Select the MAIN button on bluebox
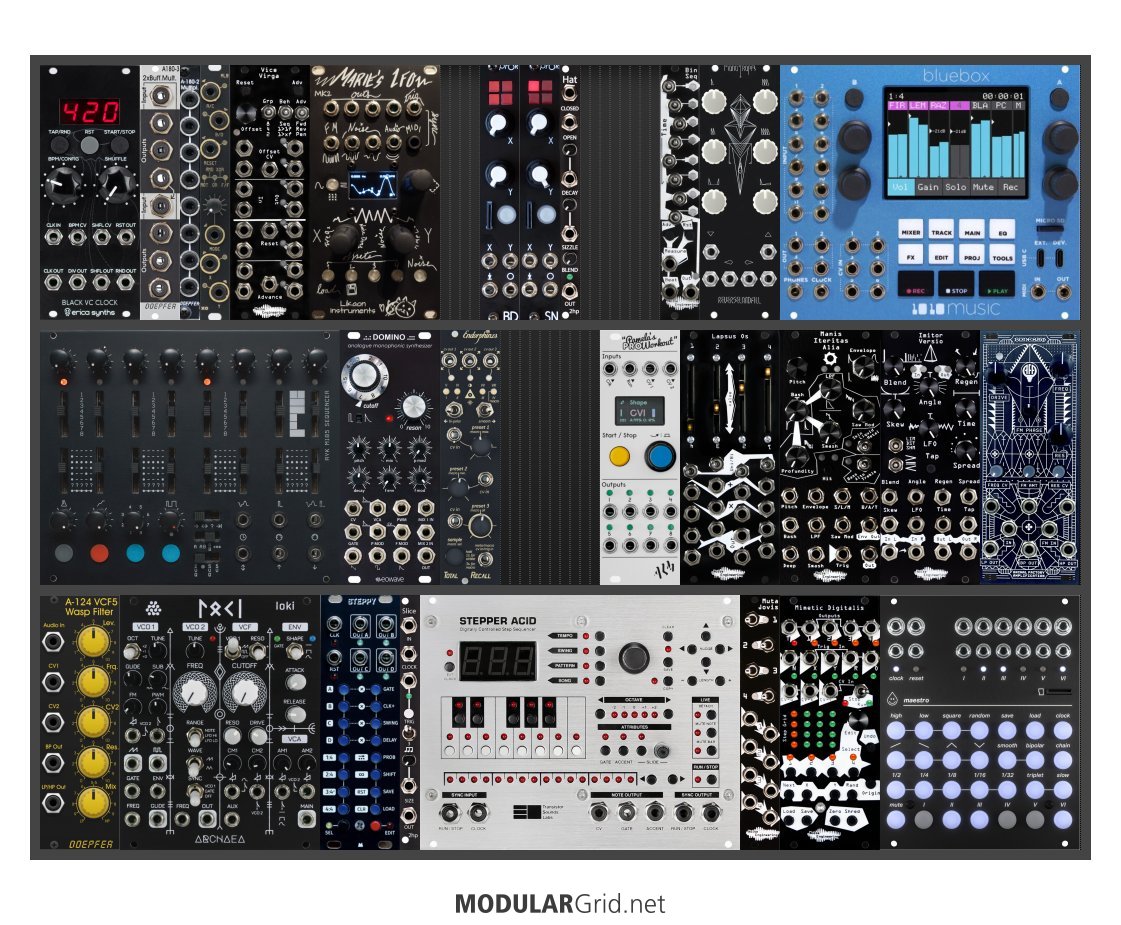The height and width of the screenshot is (925, 1121). pos(972,230)
